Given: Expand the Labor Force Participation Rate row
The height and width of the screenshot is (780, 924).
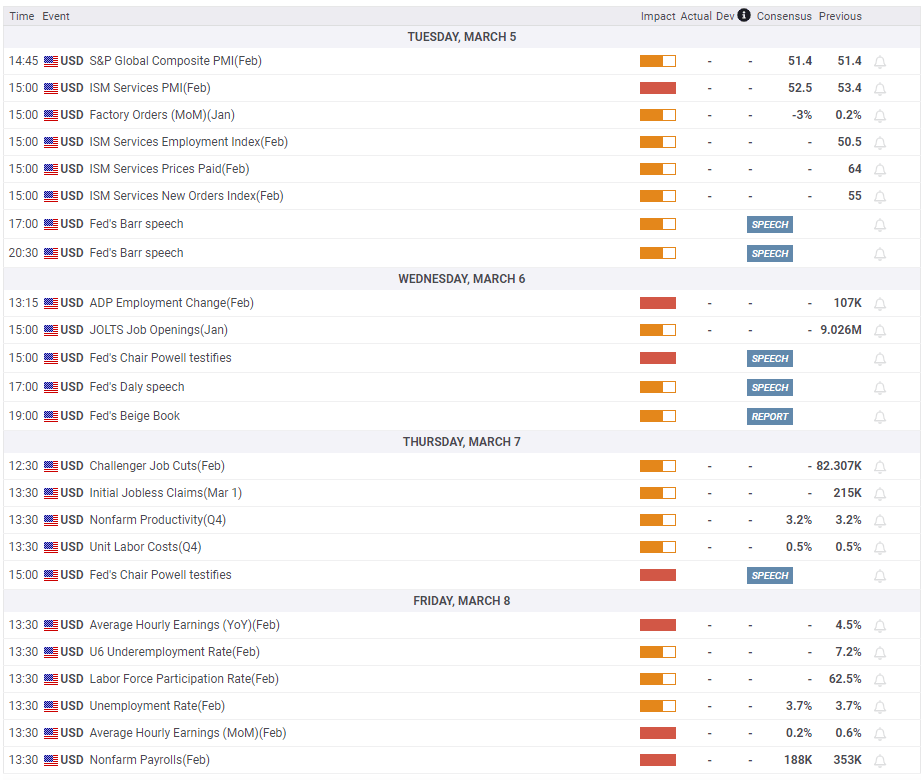Looking at the screenshot, I should [461, 679].
